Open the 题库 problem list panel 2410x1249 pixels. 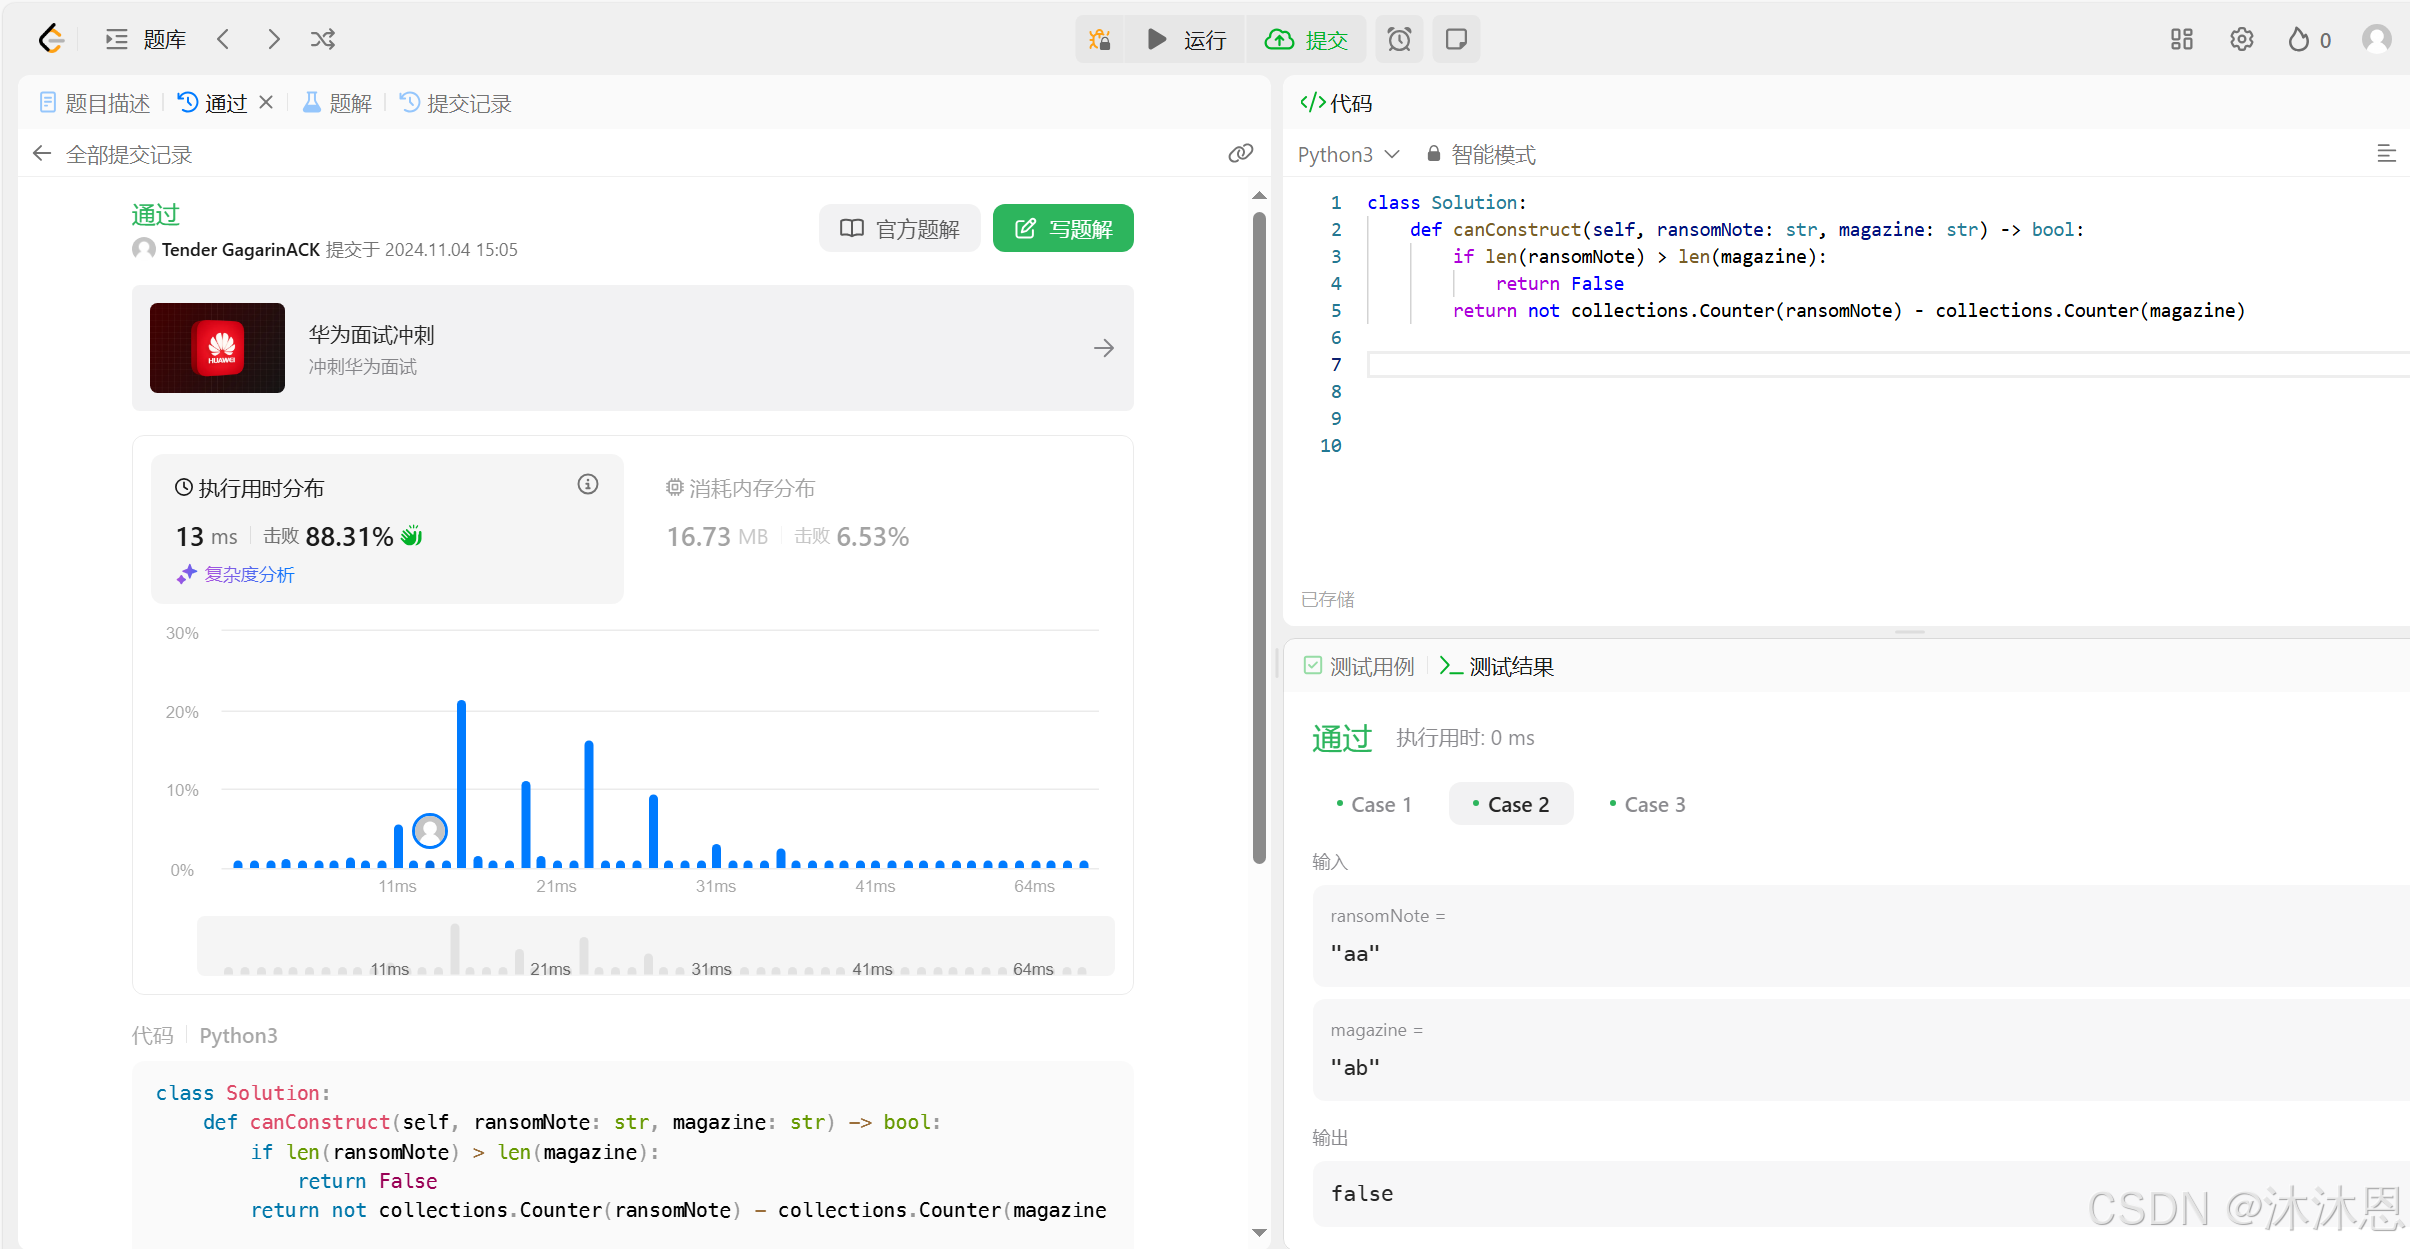pyautogui.click(x=146, y=39)
